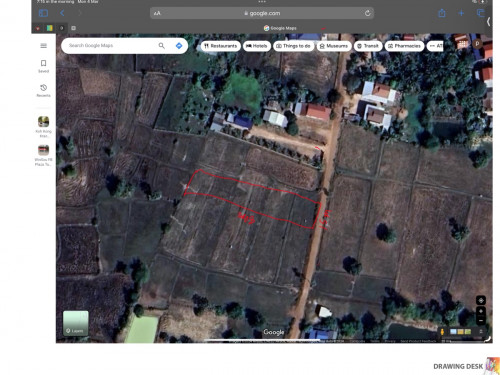This screenshot has height=375, width=500.
Task: Go back in Safari
Action: point(62,13)
